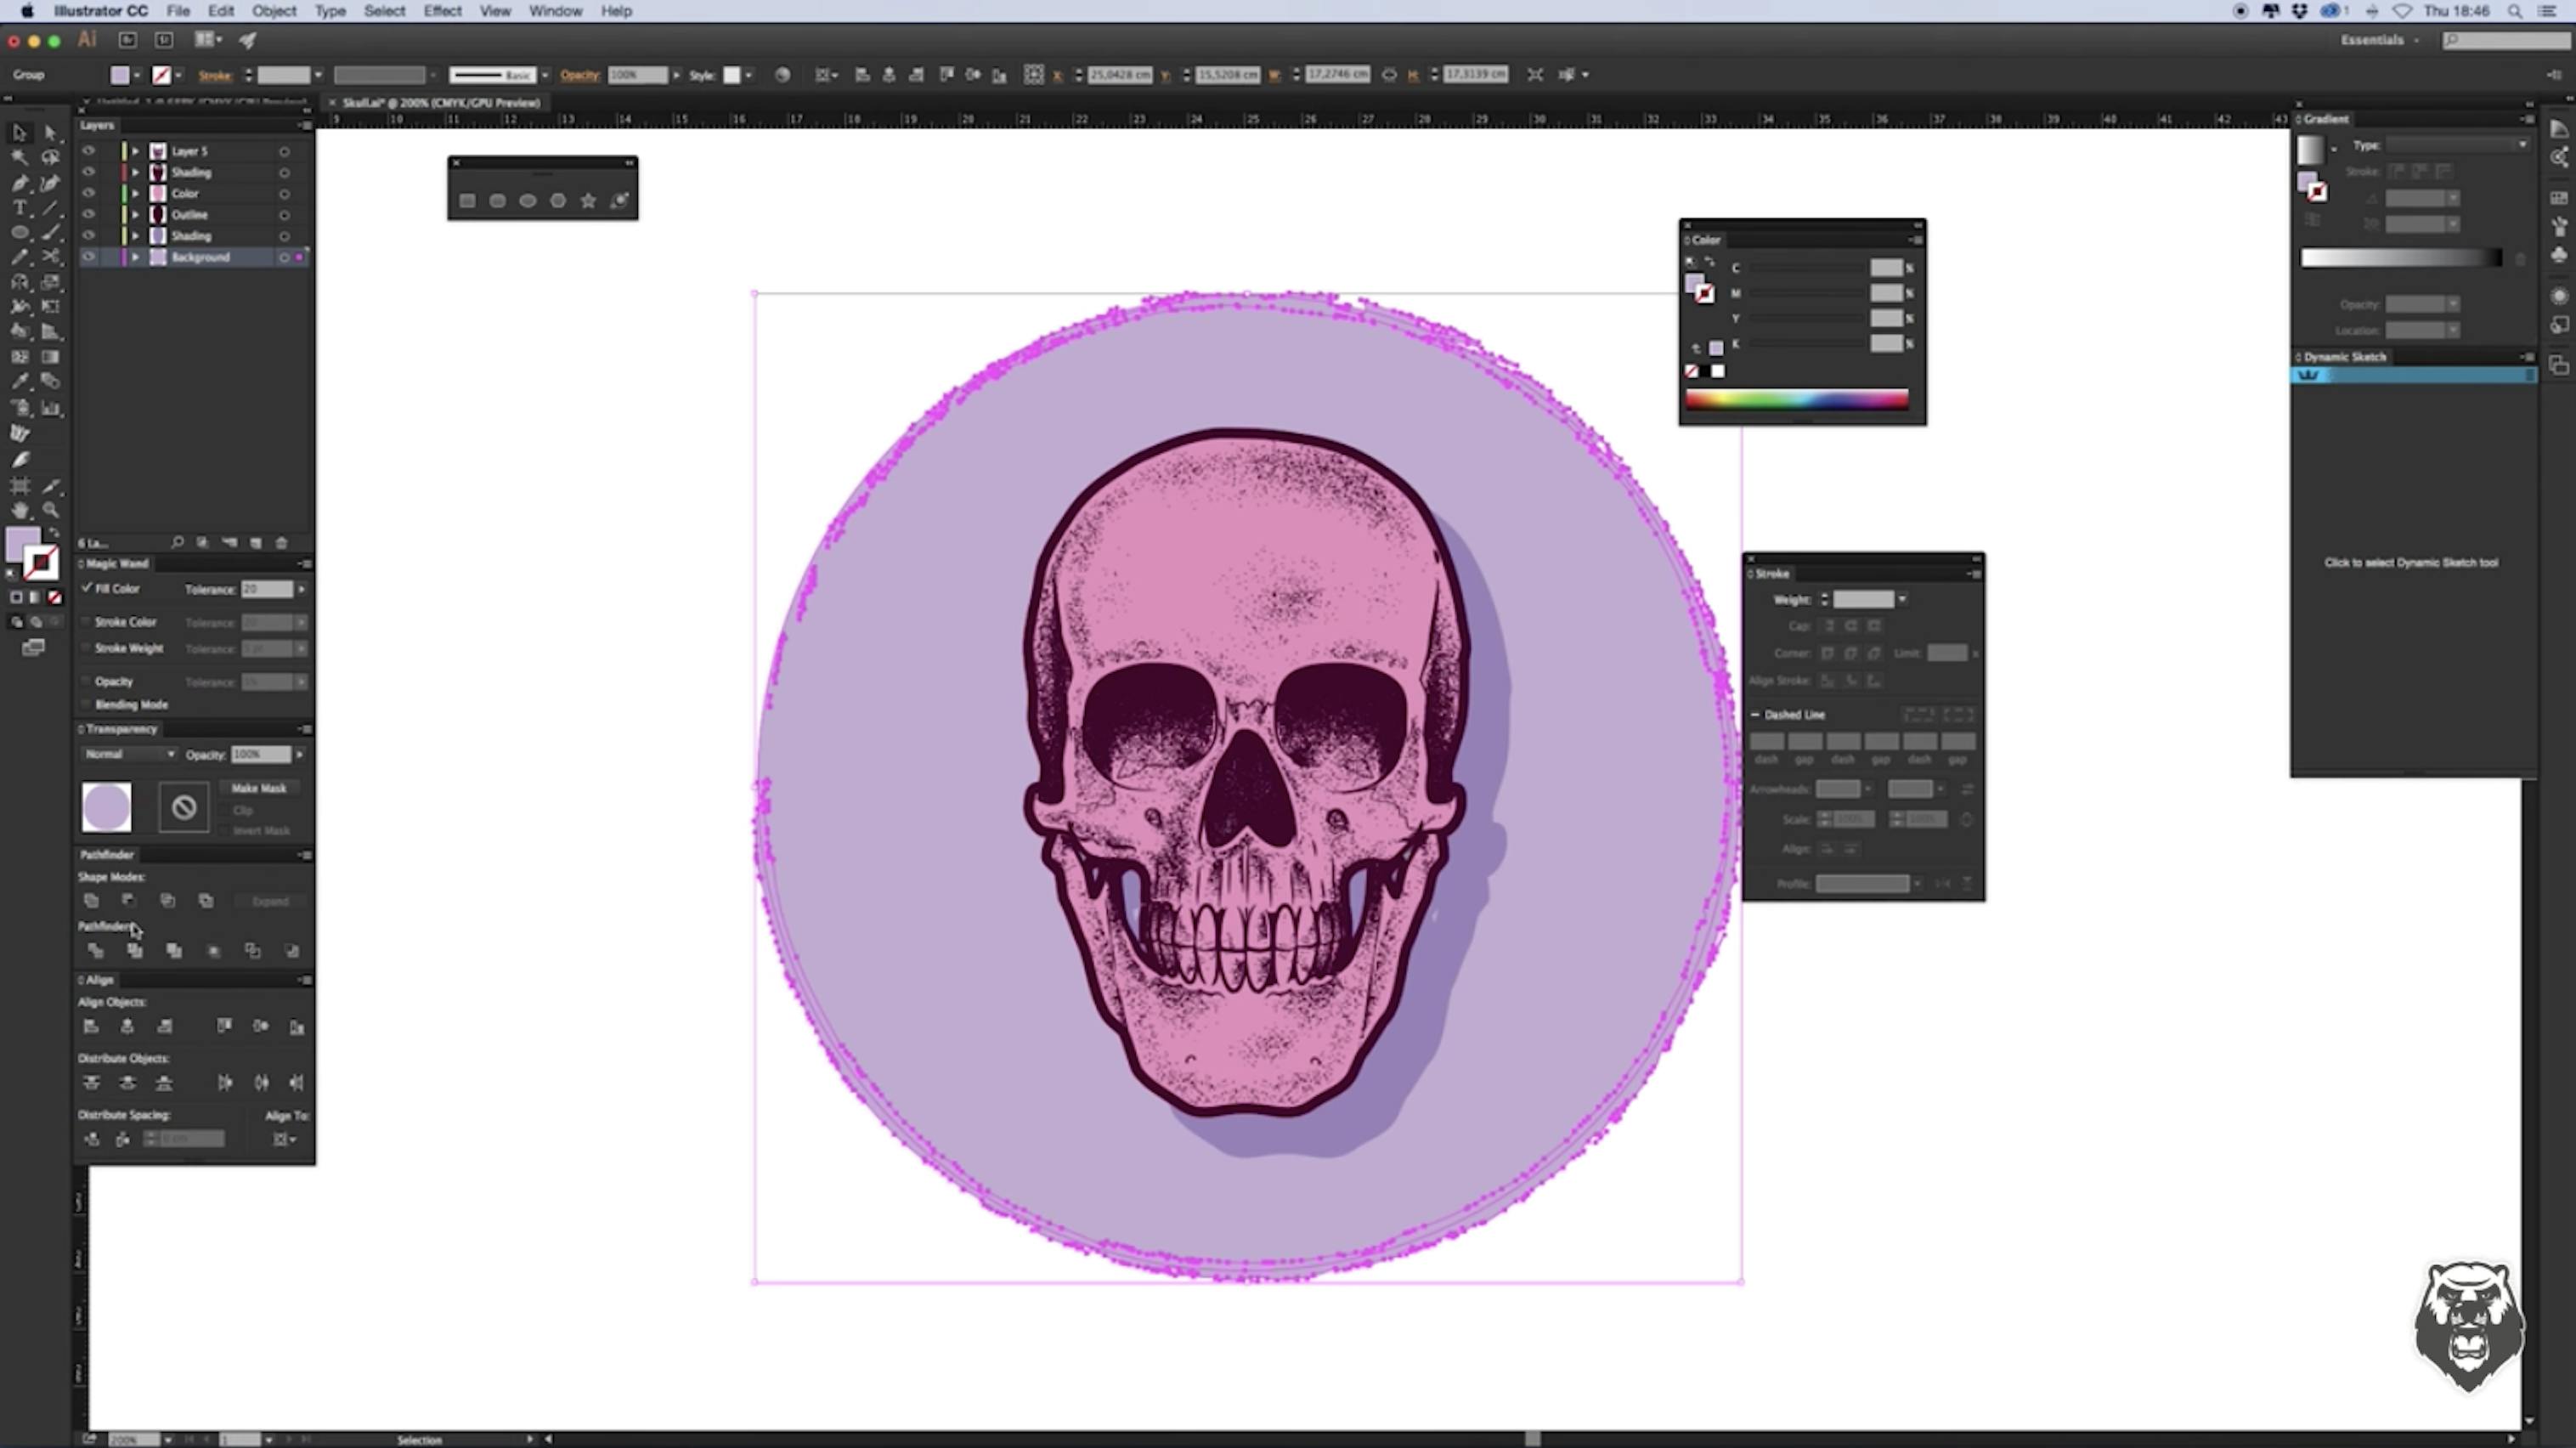Viewport: 2576px width, 1448px height.
Task: Click the Transparency Opacity field
Action: 261,754
